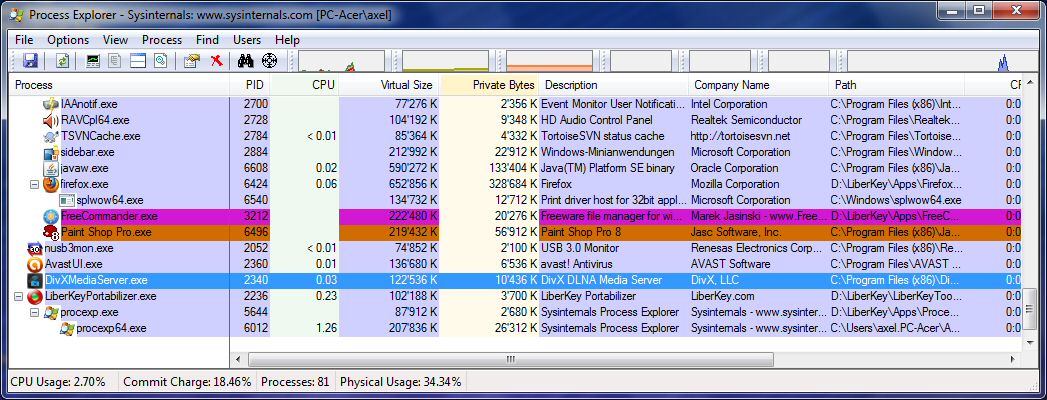The height and width of the screenshot is (400, 1047).
Task: Toggle the Show Lower Pane icon
Action: [138, 61]
